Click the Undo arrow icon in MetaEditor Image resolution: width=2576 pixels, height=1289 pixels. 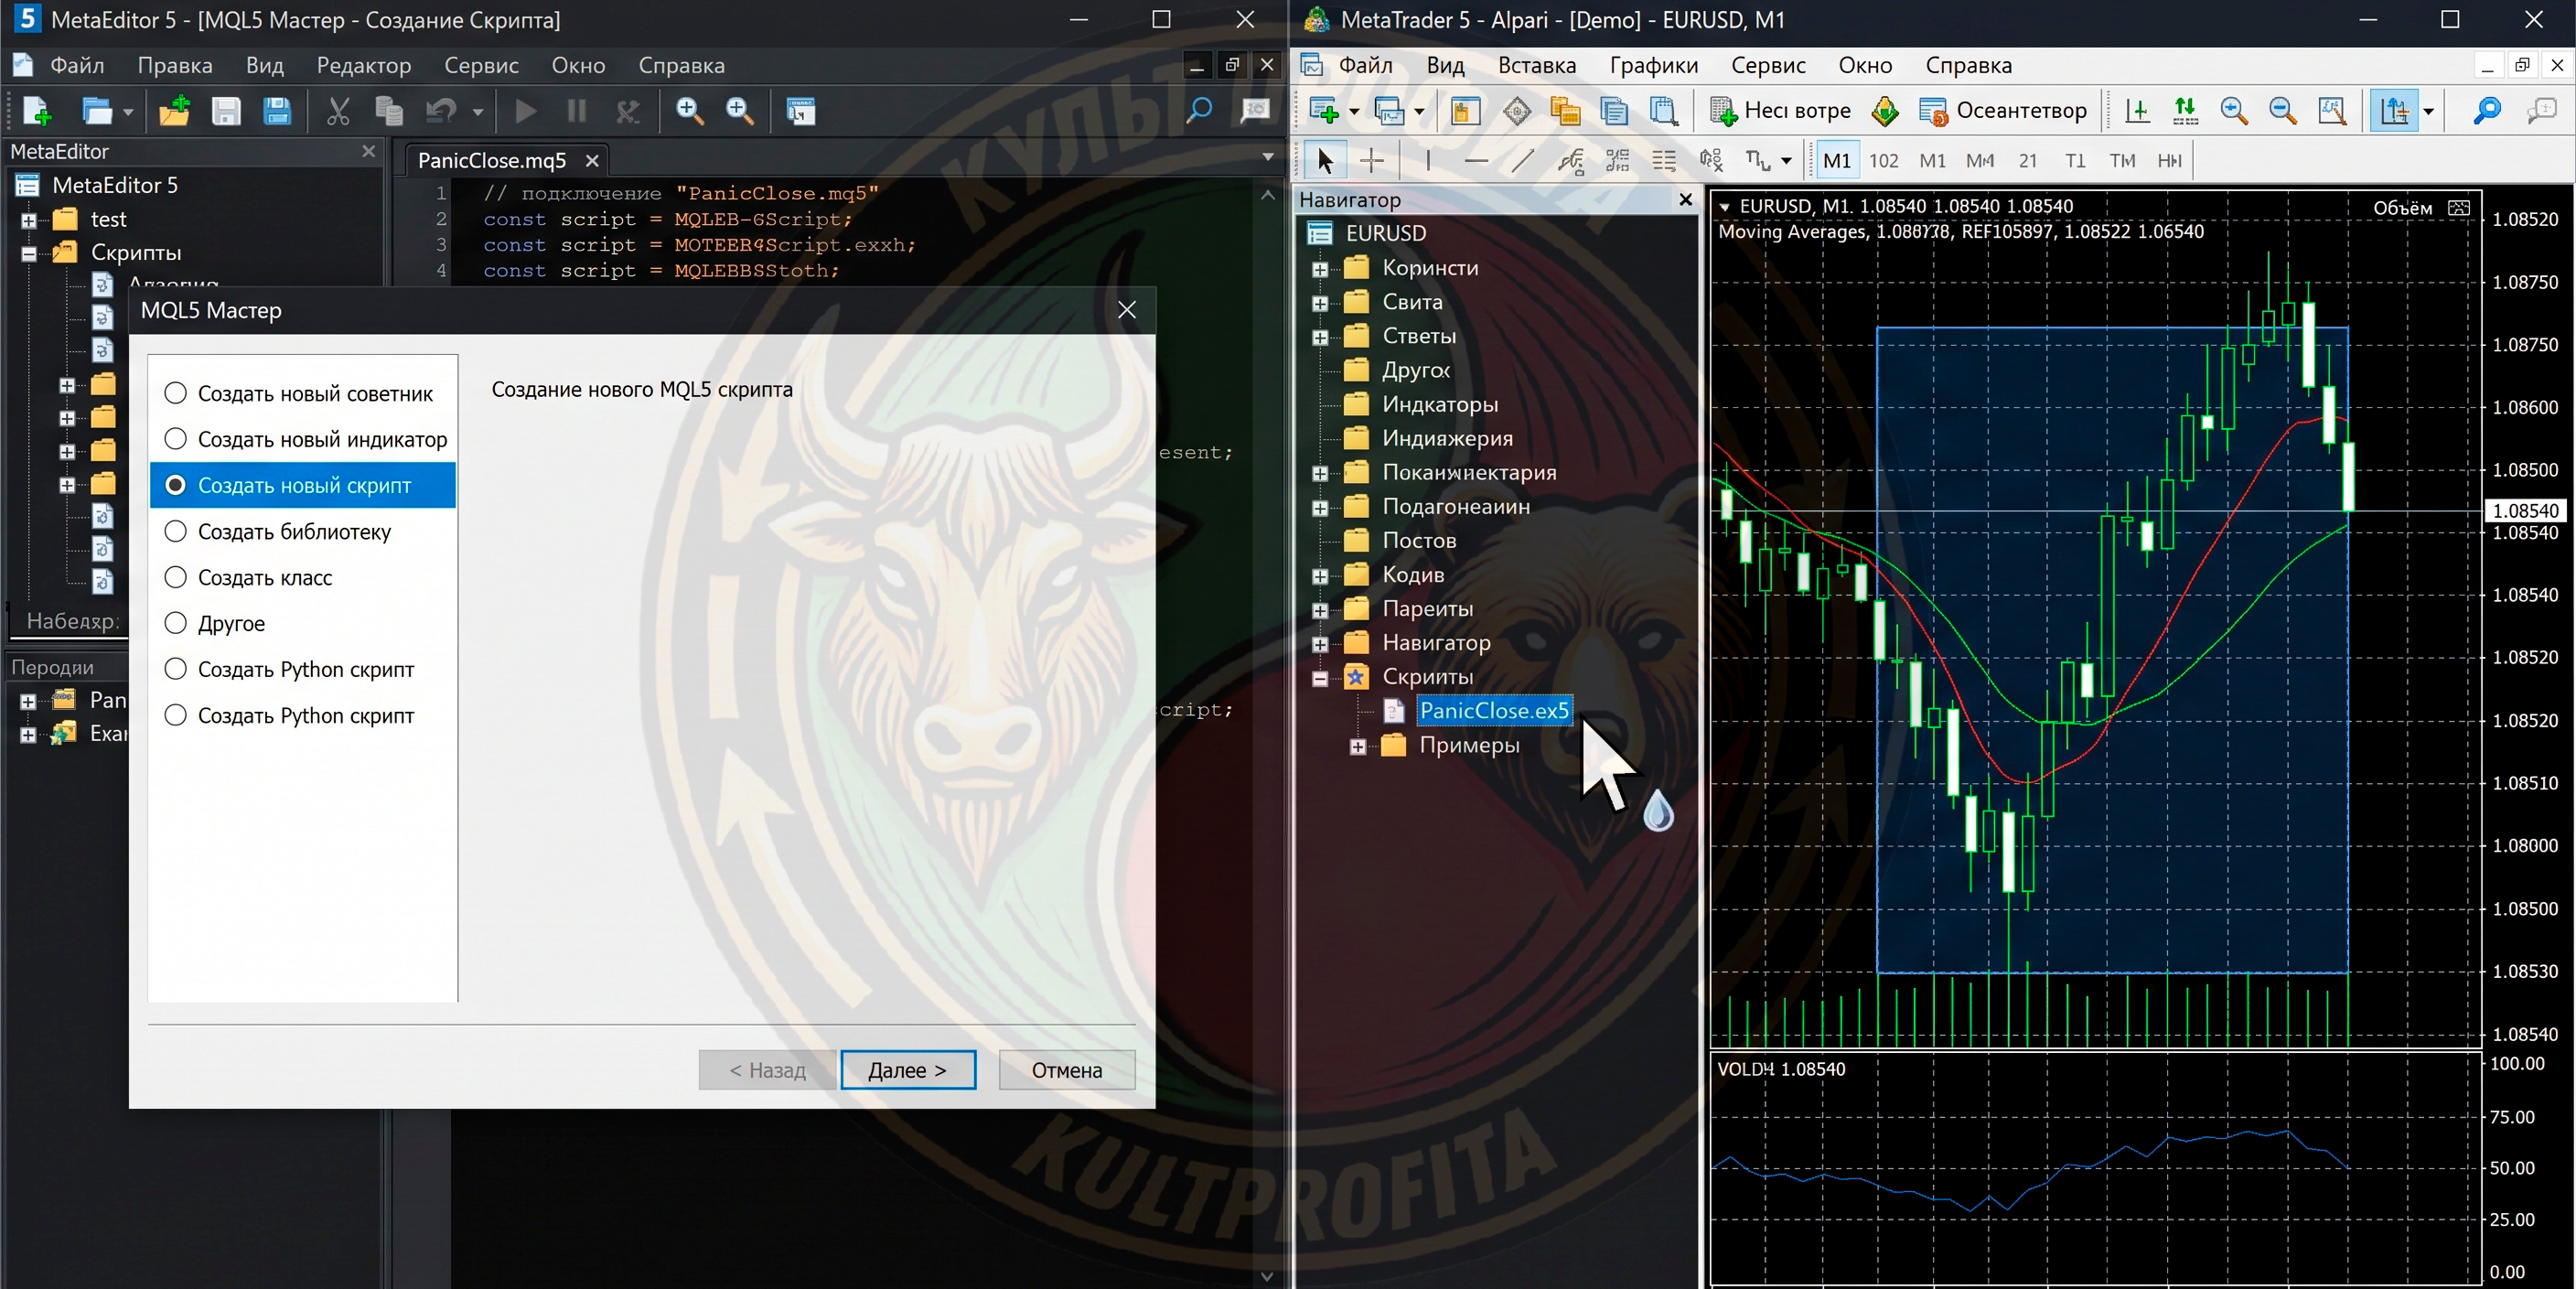(x=441, y=111)
